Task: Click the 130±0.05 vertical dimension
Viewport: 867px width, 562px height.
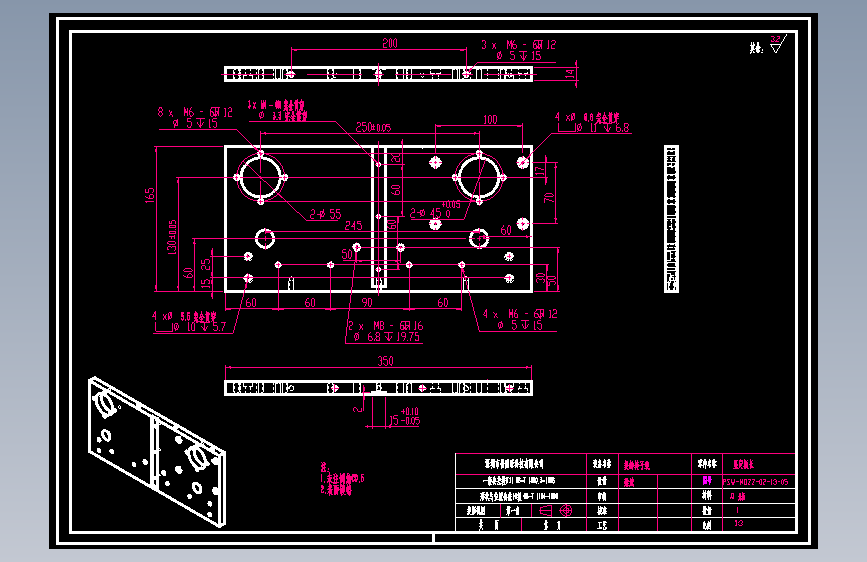Action: coord(172,237)
